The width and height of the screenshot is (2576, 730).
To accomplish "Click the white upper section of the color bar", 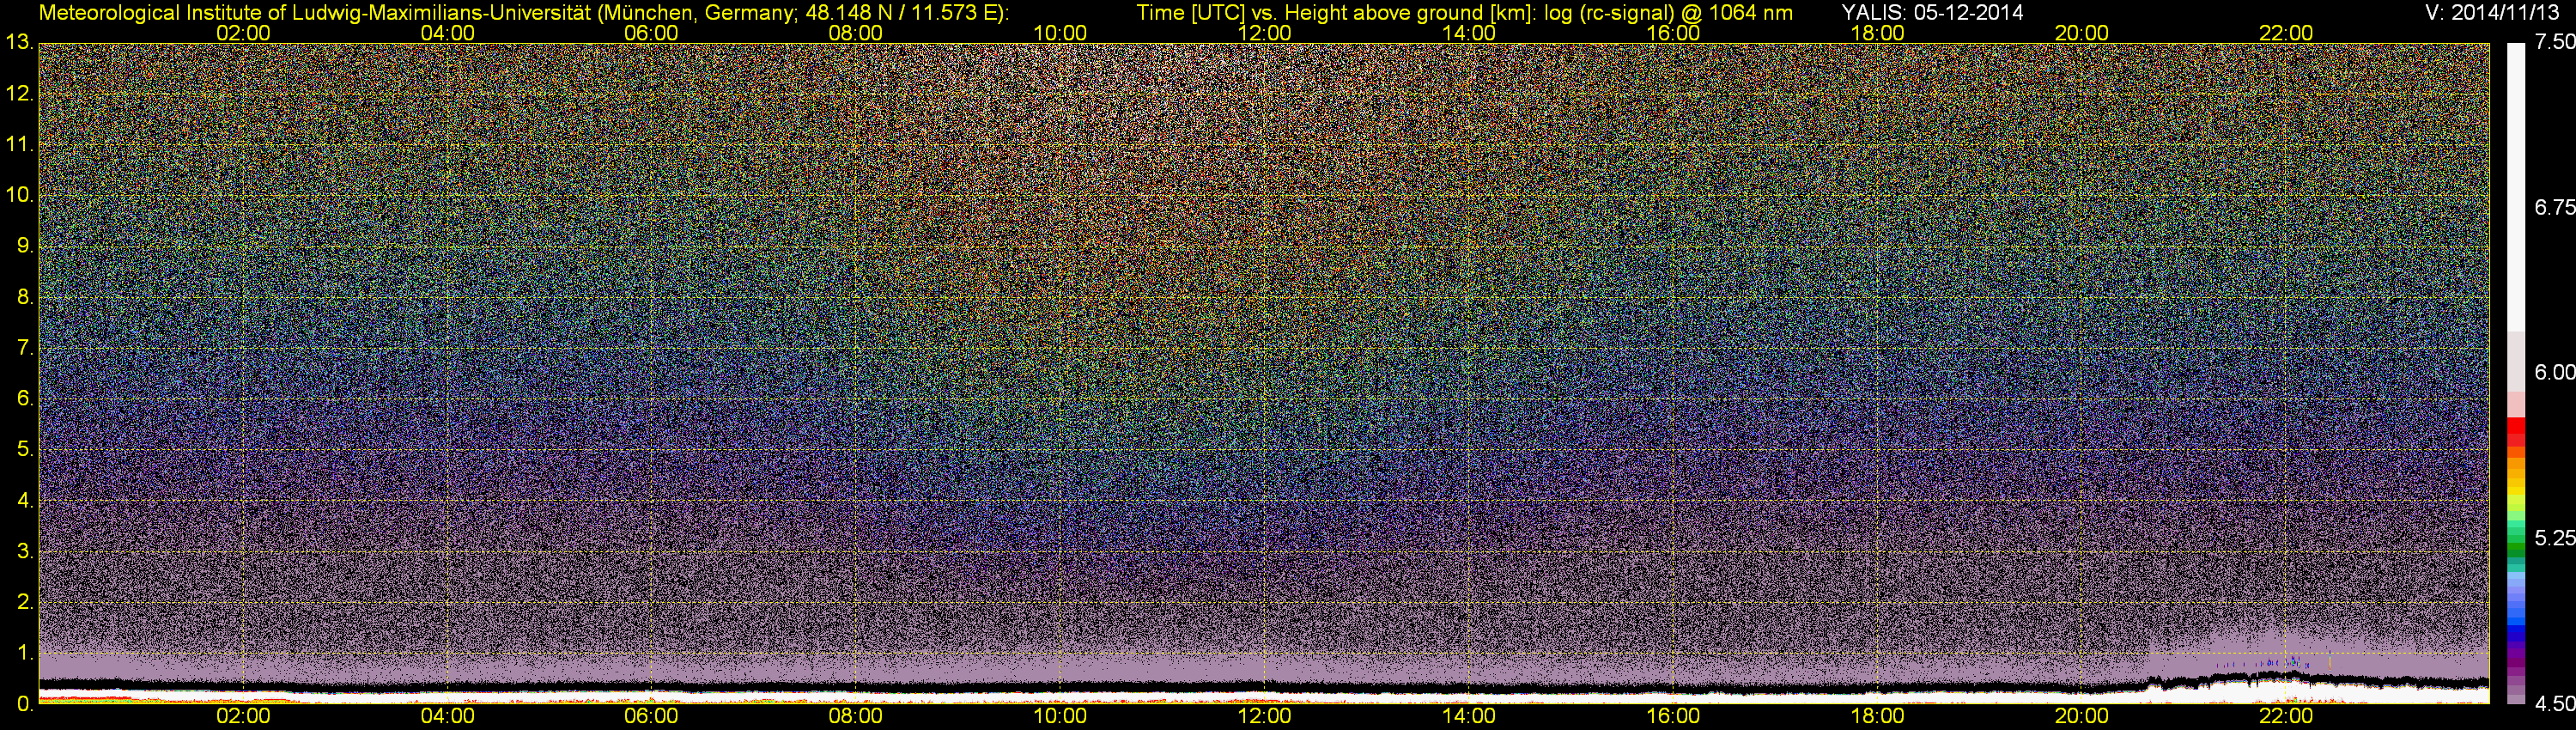I will 2516,180.
